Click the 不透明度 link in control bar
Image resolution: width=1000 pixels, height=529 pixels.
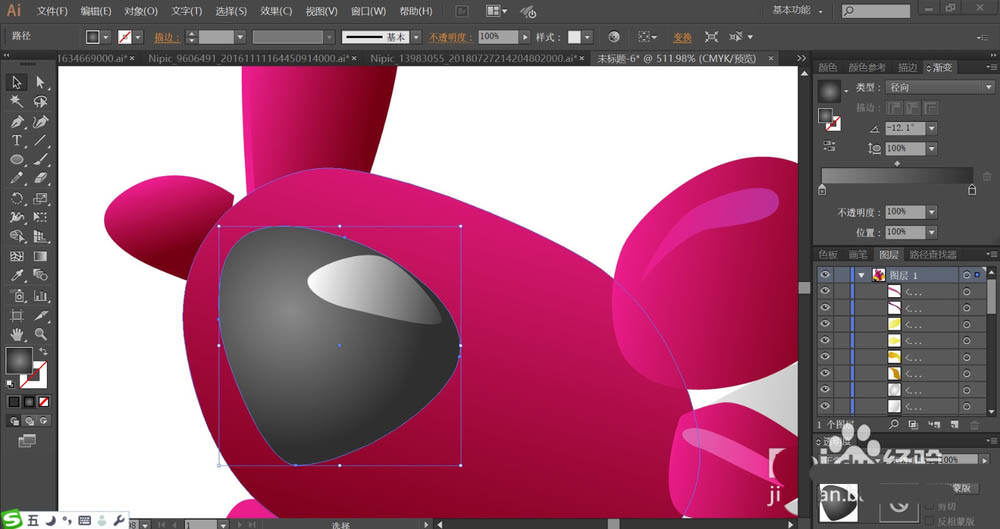point(450,38)
